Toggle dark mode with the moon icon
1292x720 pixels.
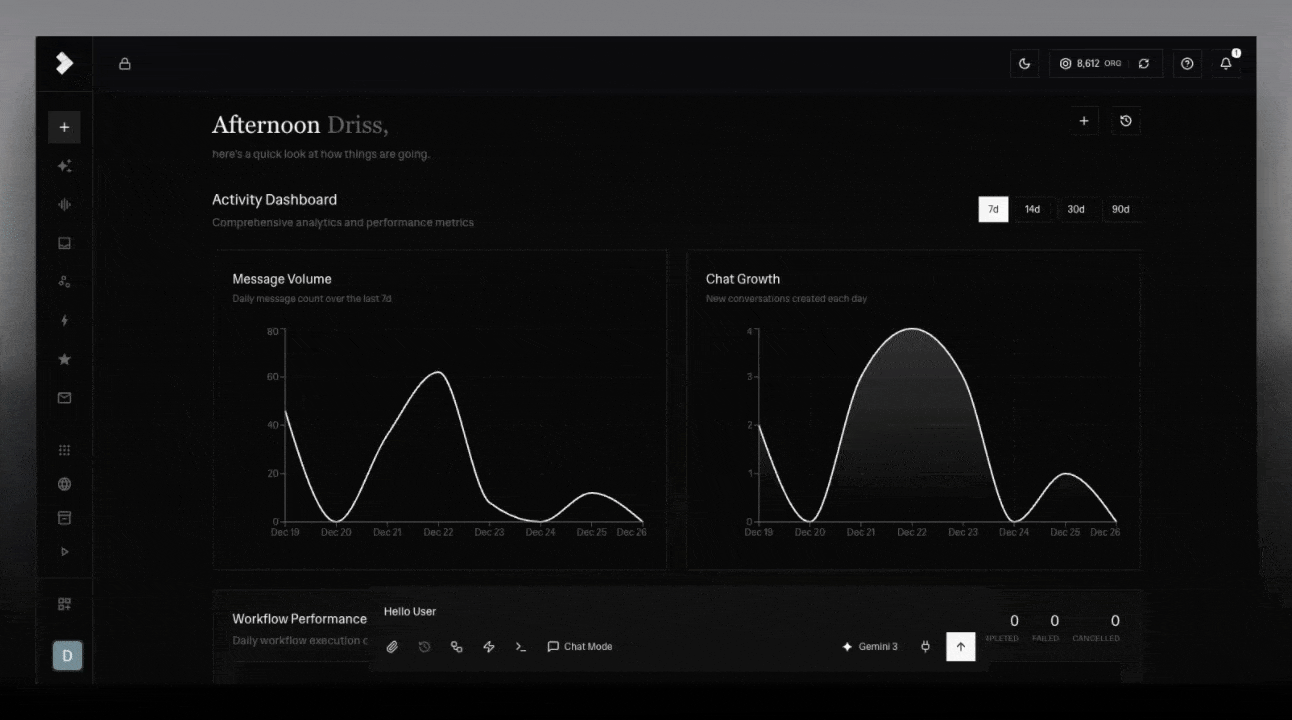pos(1024,64)
